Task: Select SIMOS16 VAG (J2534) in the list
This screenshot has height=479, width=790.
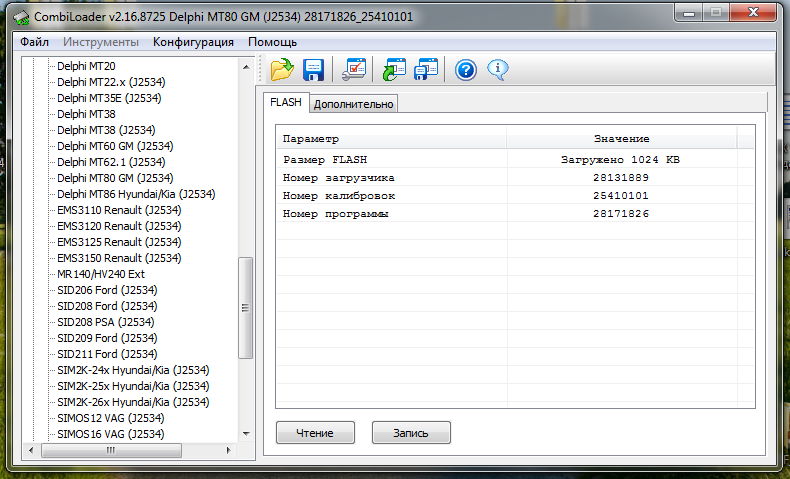Action: point(111,434)
